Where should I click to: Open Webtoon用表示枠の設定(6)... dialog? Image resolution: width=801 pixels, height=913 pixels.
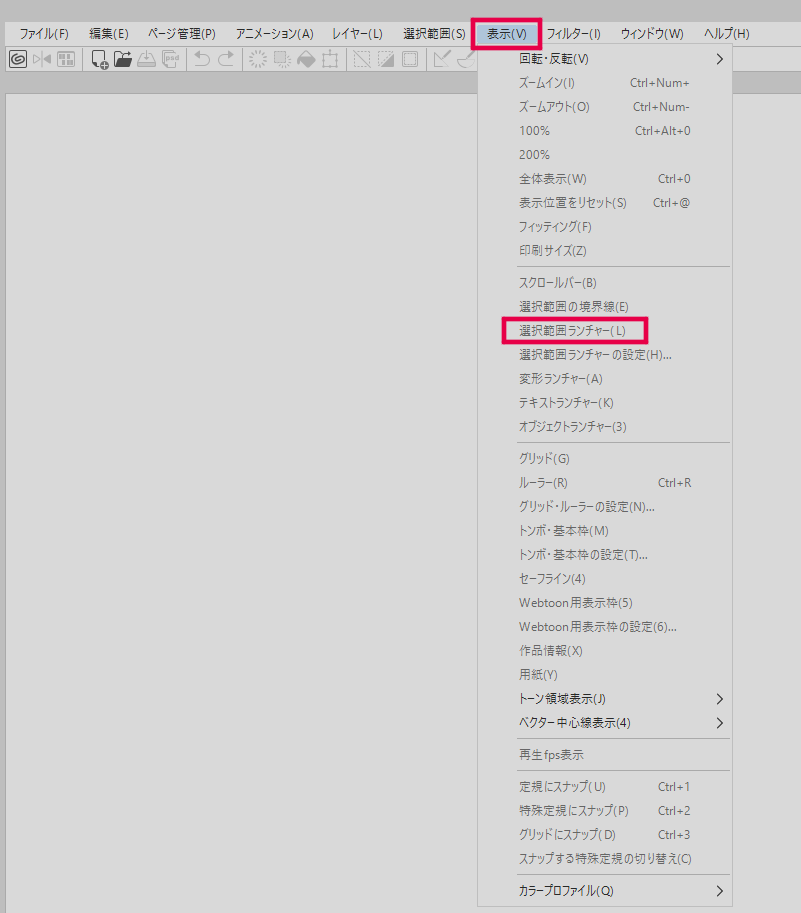tap(605, 627)
